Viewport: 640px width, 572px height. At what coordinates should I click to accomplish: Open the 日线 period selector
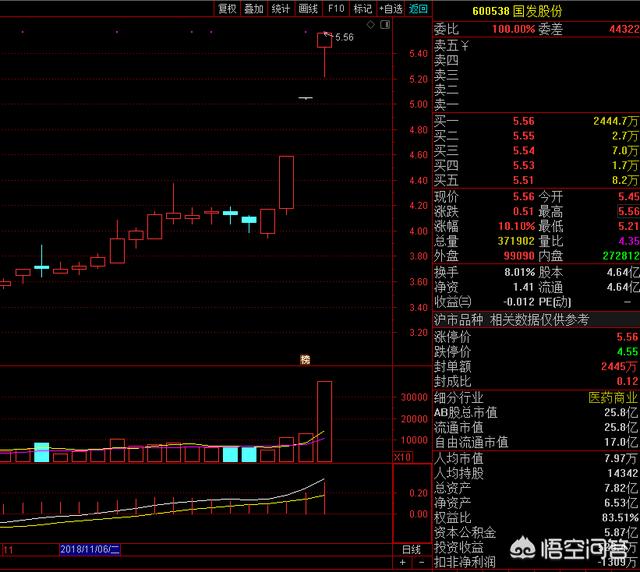click(411, 550)
